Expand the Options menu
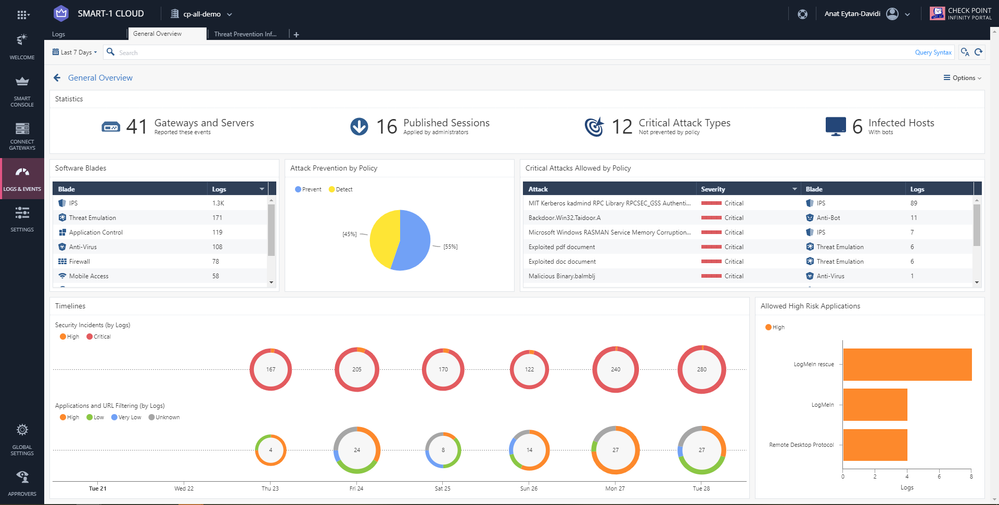The width and height of the screenshot is (999, 505). pos(963,77)
